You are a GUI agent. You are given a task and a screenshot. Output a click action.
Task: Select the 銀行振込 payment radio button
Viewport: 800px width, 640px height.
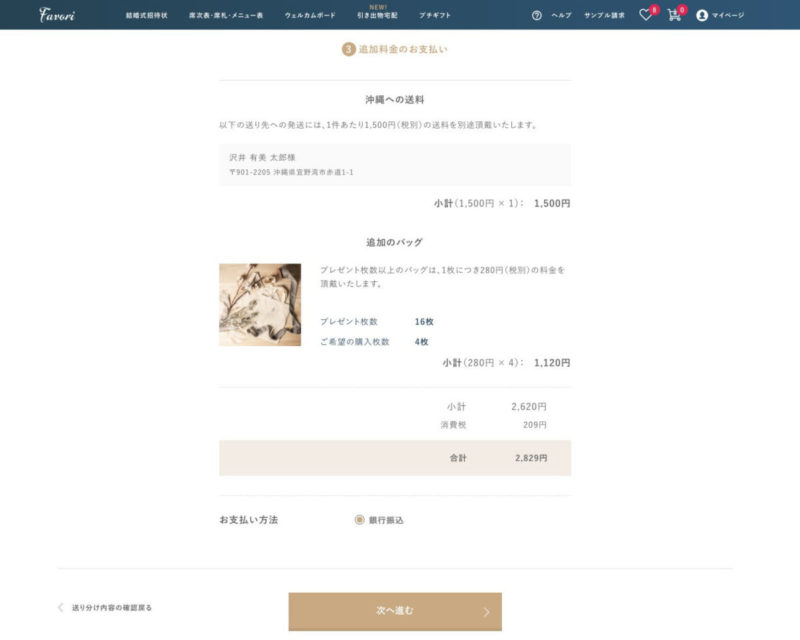359,520
